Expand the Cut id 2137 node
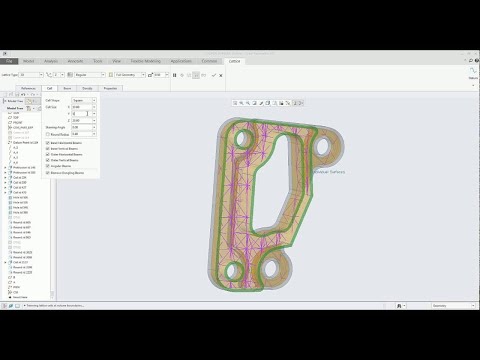Image resolution: width=480 pixels, height=360 pixels. (x=5, y=263)
